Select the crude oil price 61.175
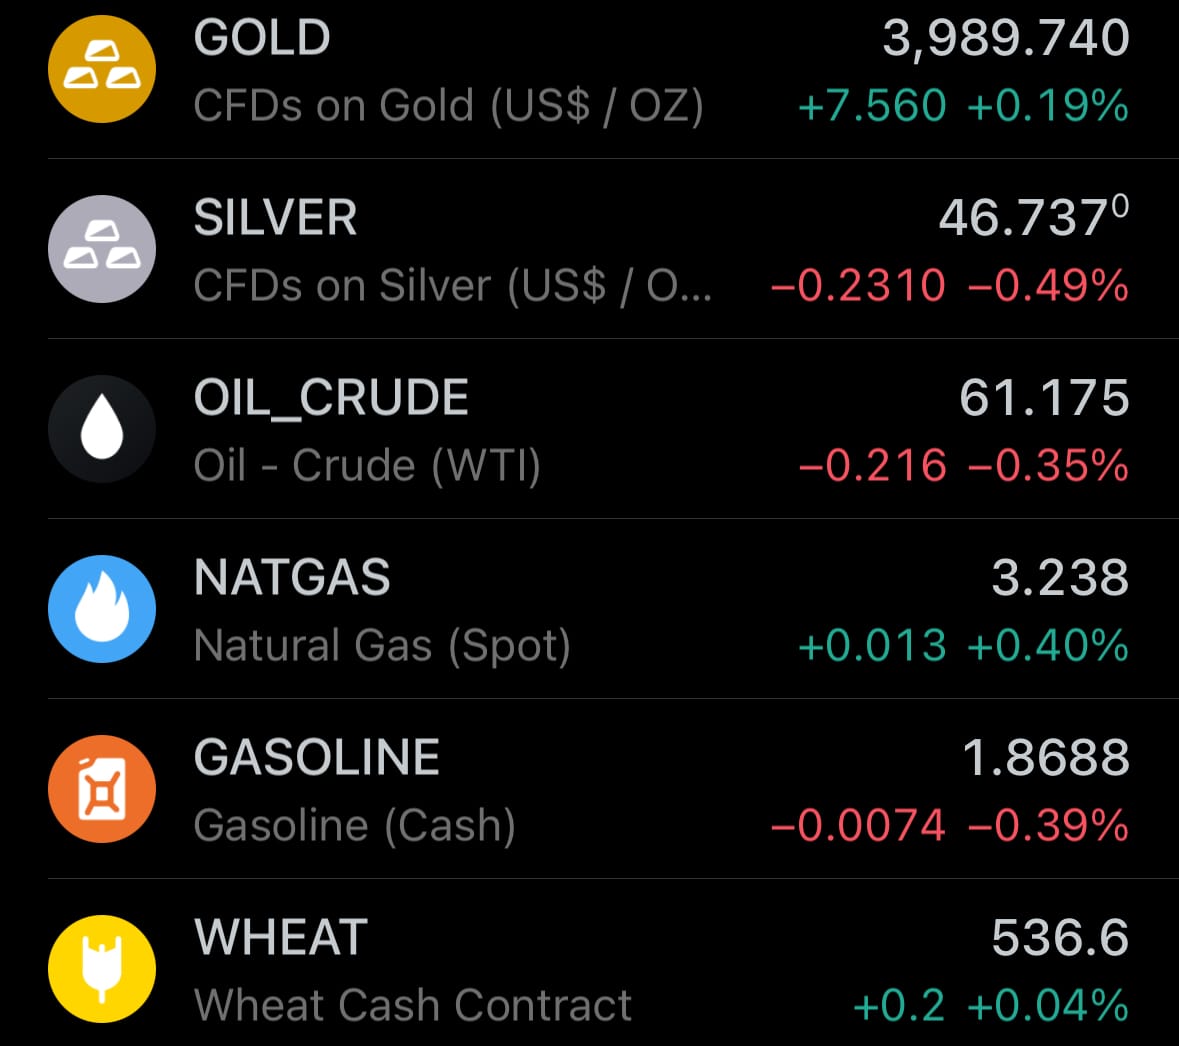Screen dimensions: 1179x1046 1044,398
